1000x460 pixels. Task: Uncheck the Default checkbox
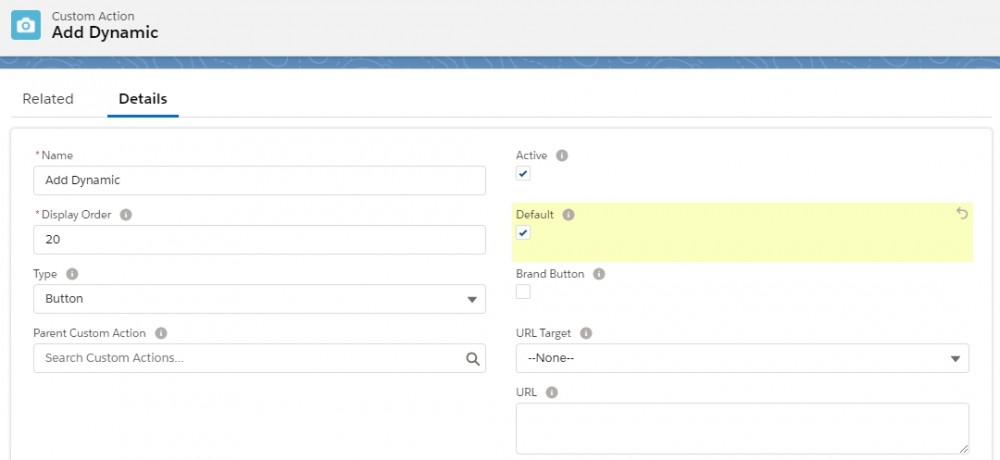point(523,233)
